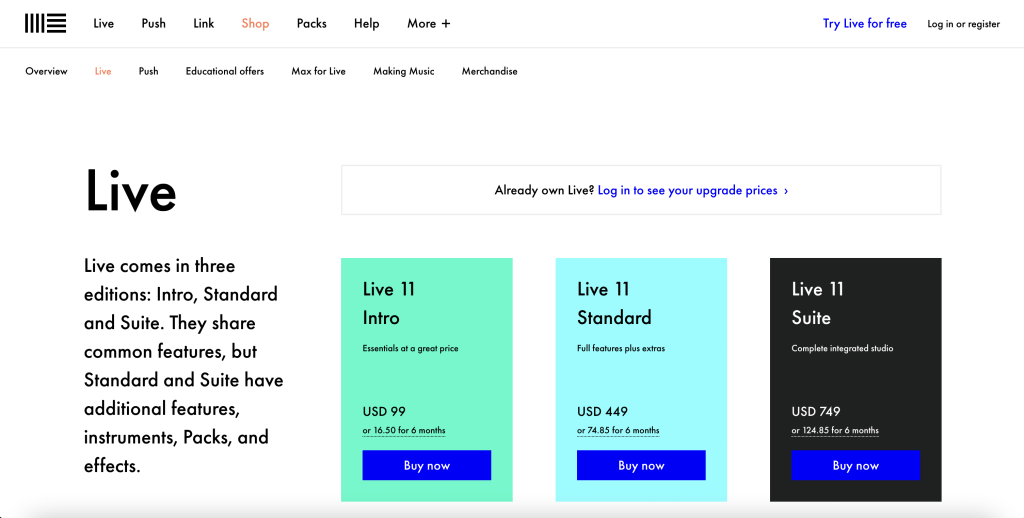Open Packs from the top navigation
The image size is (1024, 518).
pyautogui.click(x=312, y=24)
